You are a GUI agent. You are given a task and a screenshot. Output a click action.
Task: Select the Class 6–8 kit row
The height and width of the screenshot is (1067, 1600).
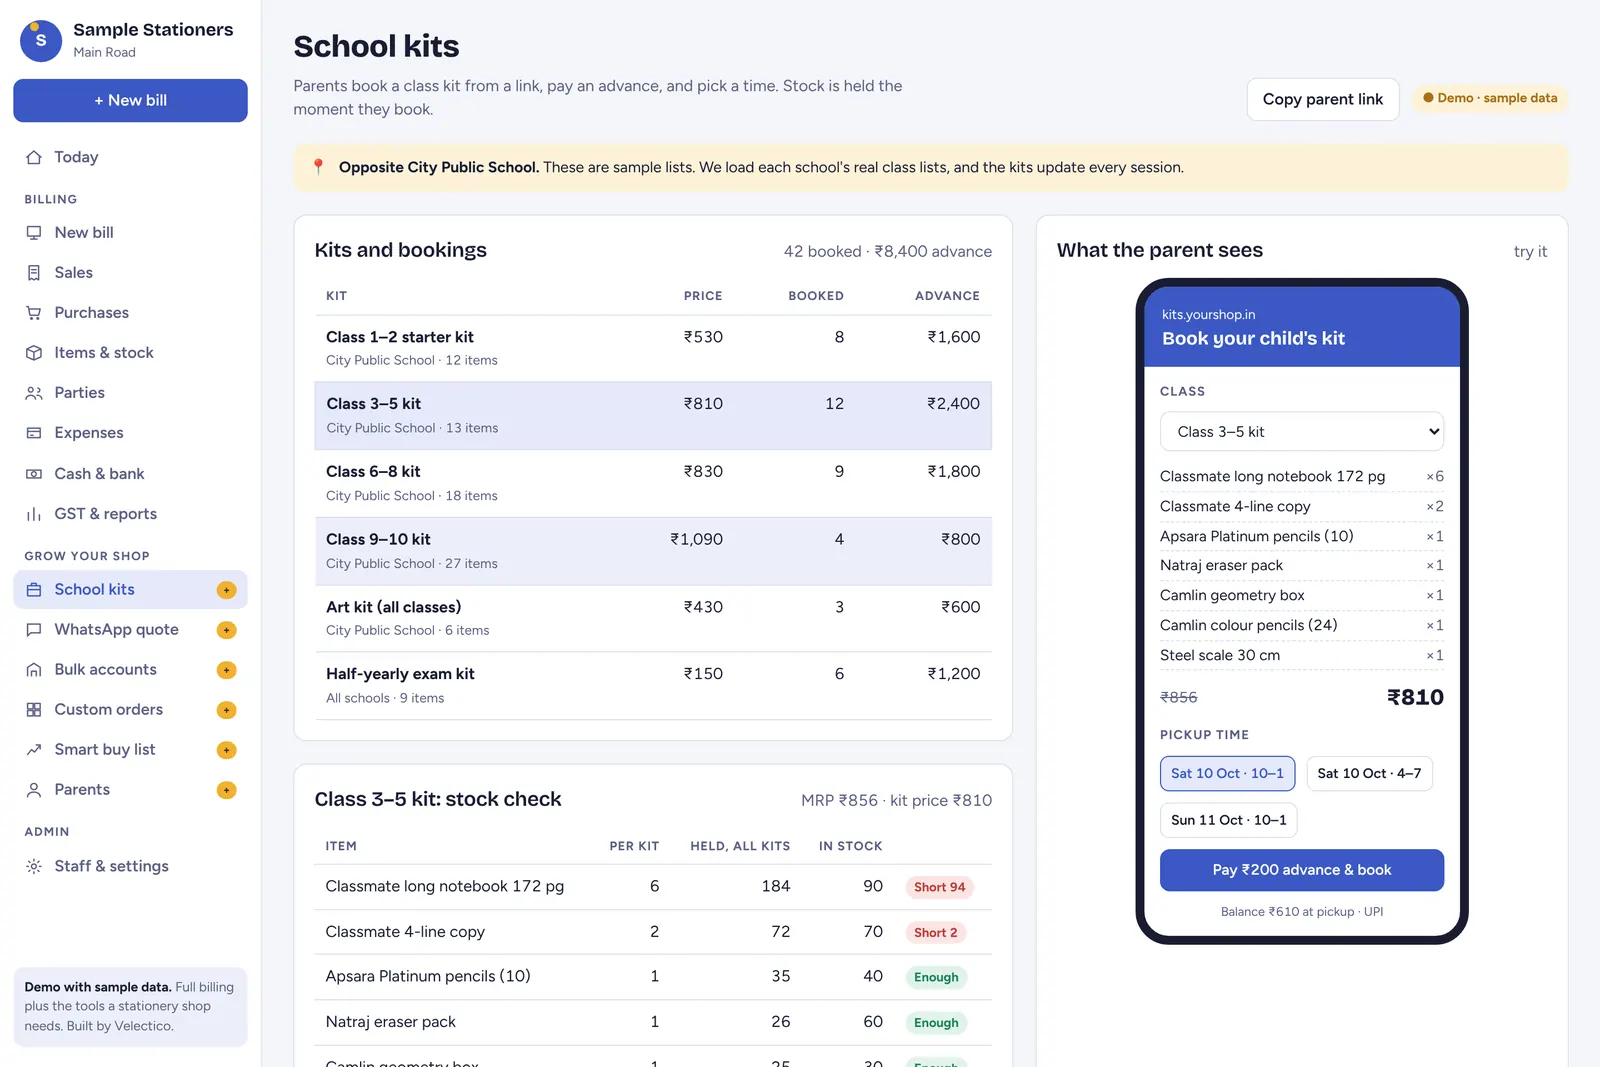tap(653, 483)
